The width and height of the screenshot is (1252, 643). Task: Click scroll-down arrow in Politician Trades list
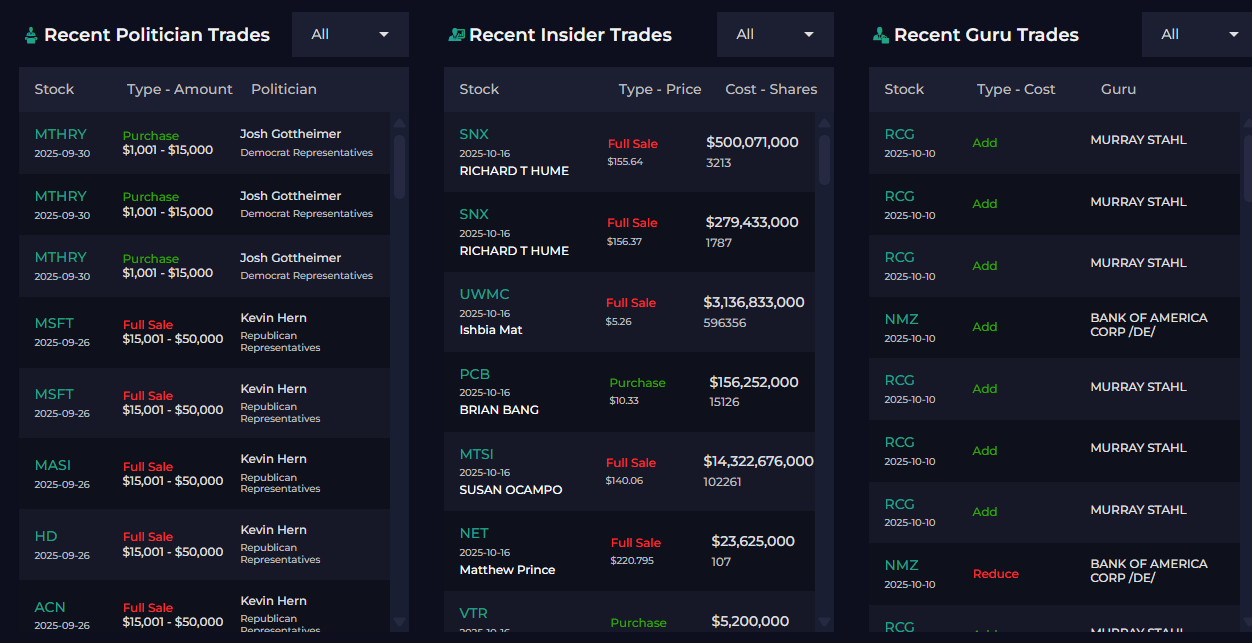click(400, 622)
